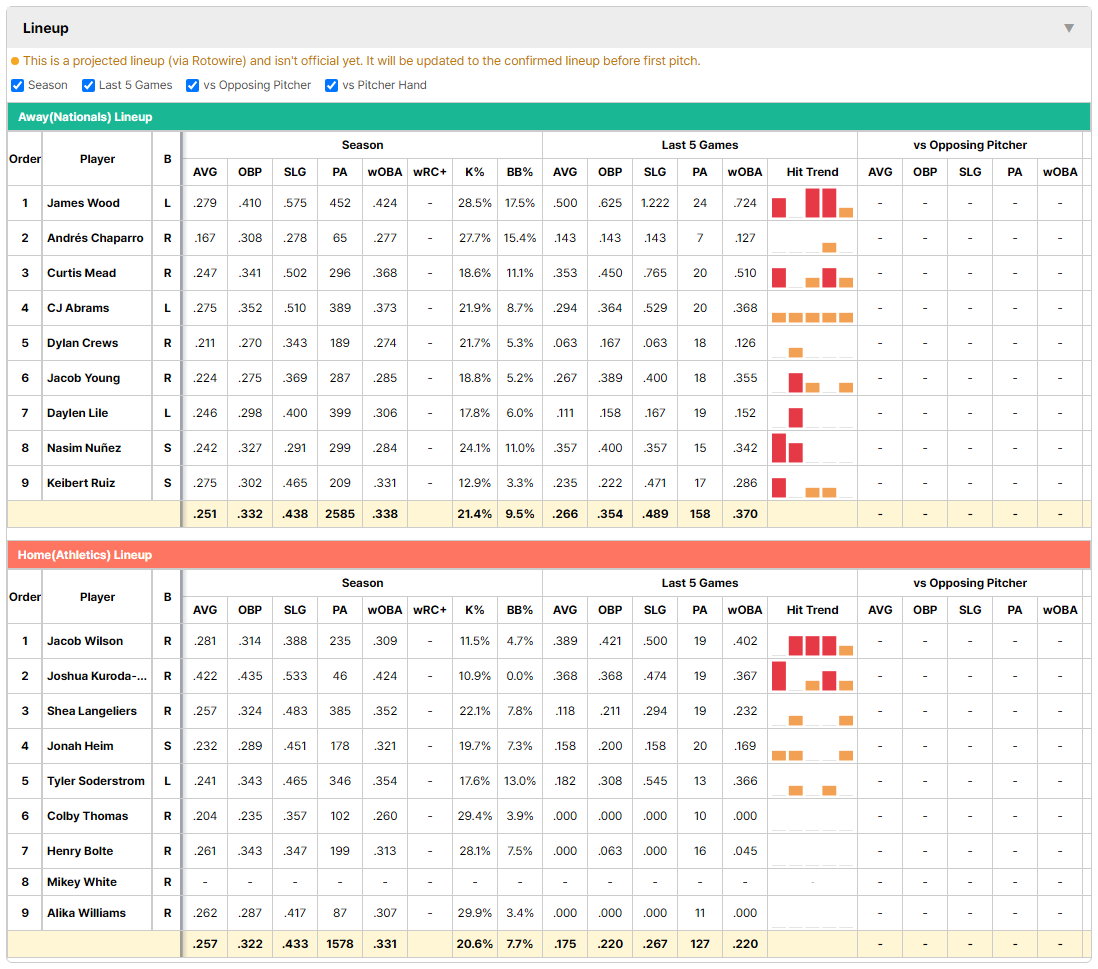Collapse the Lineup panel arrow

click(1069, 28)
